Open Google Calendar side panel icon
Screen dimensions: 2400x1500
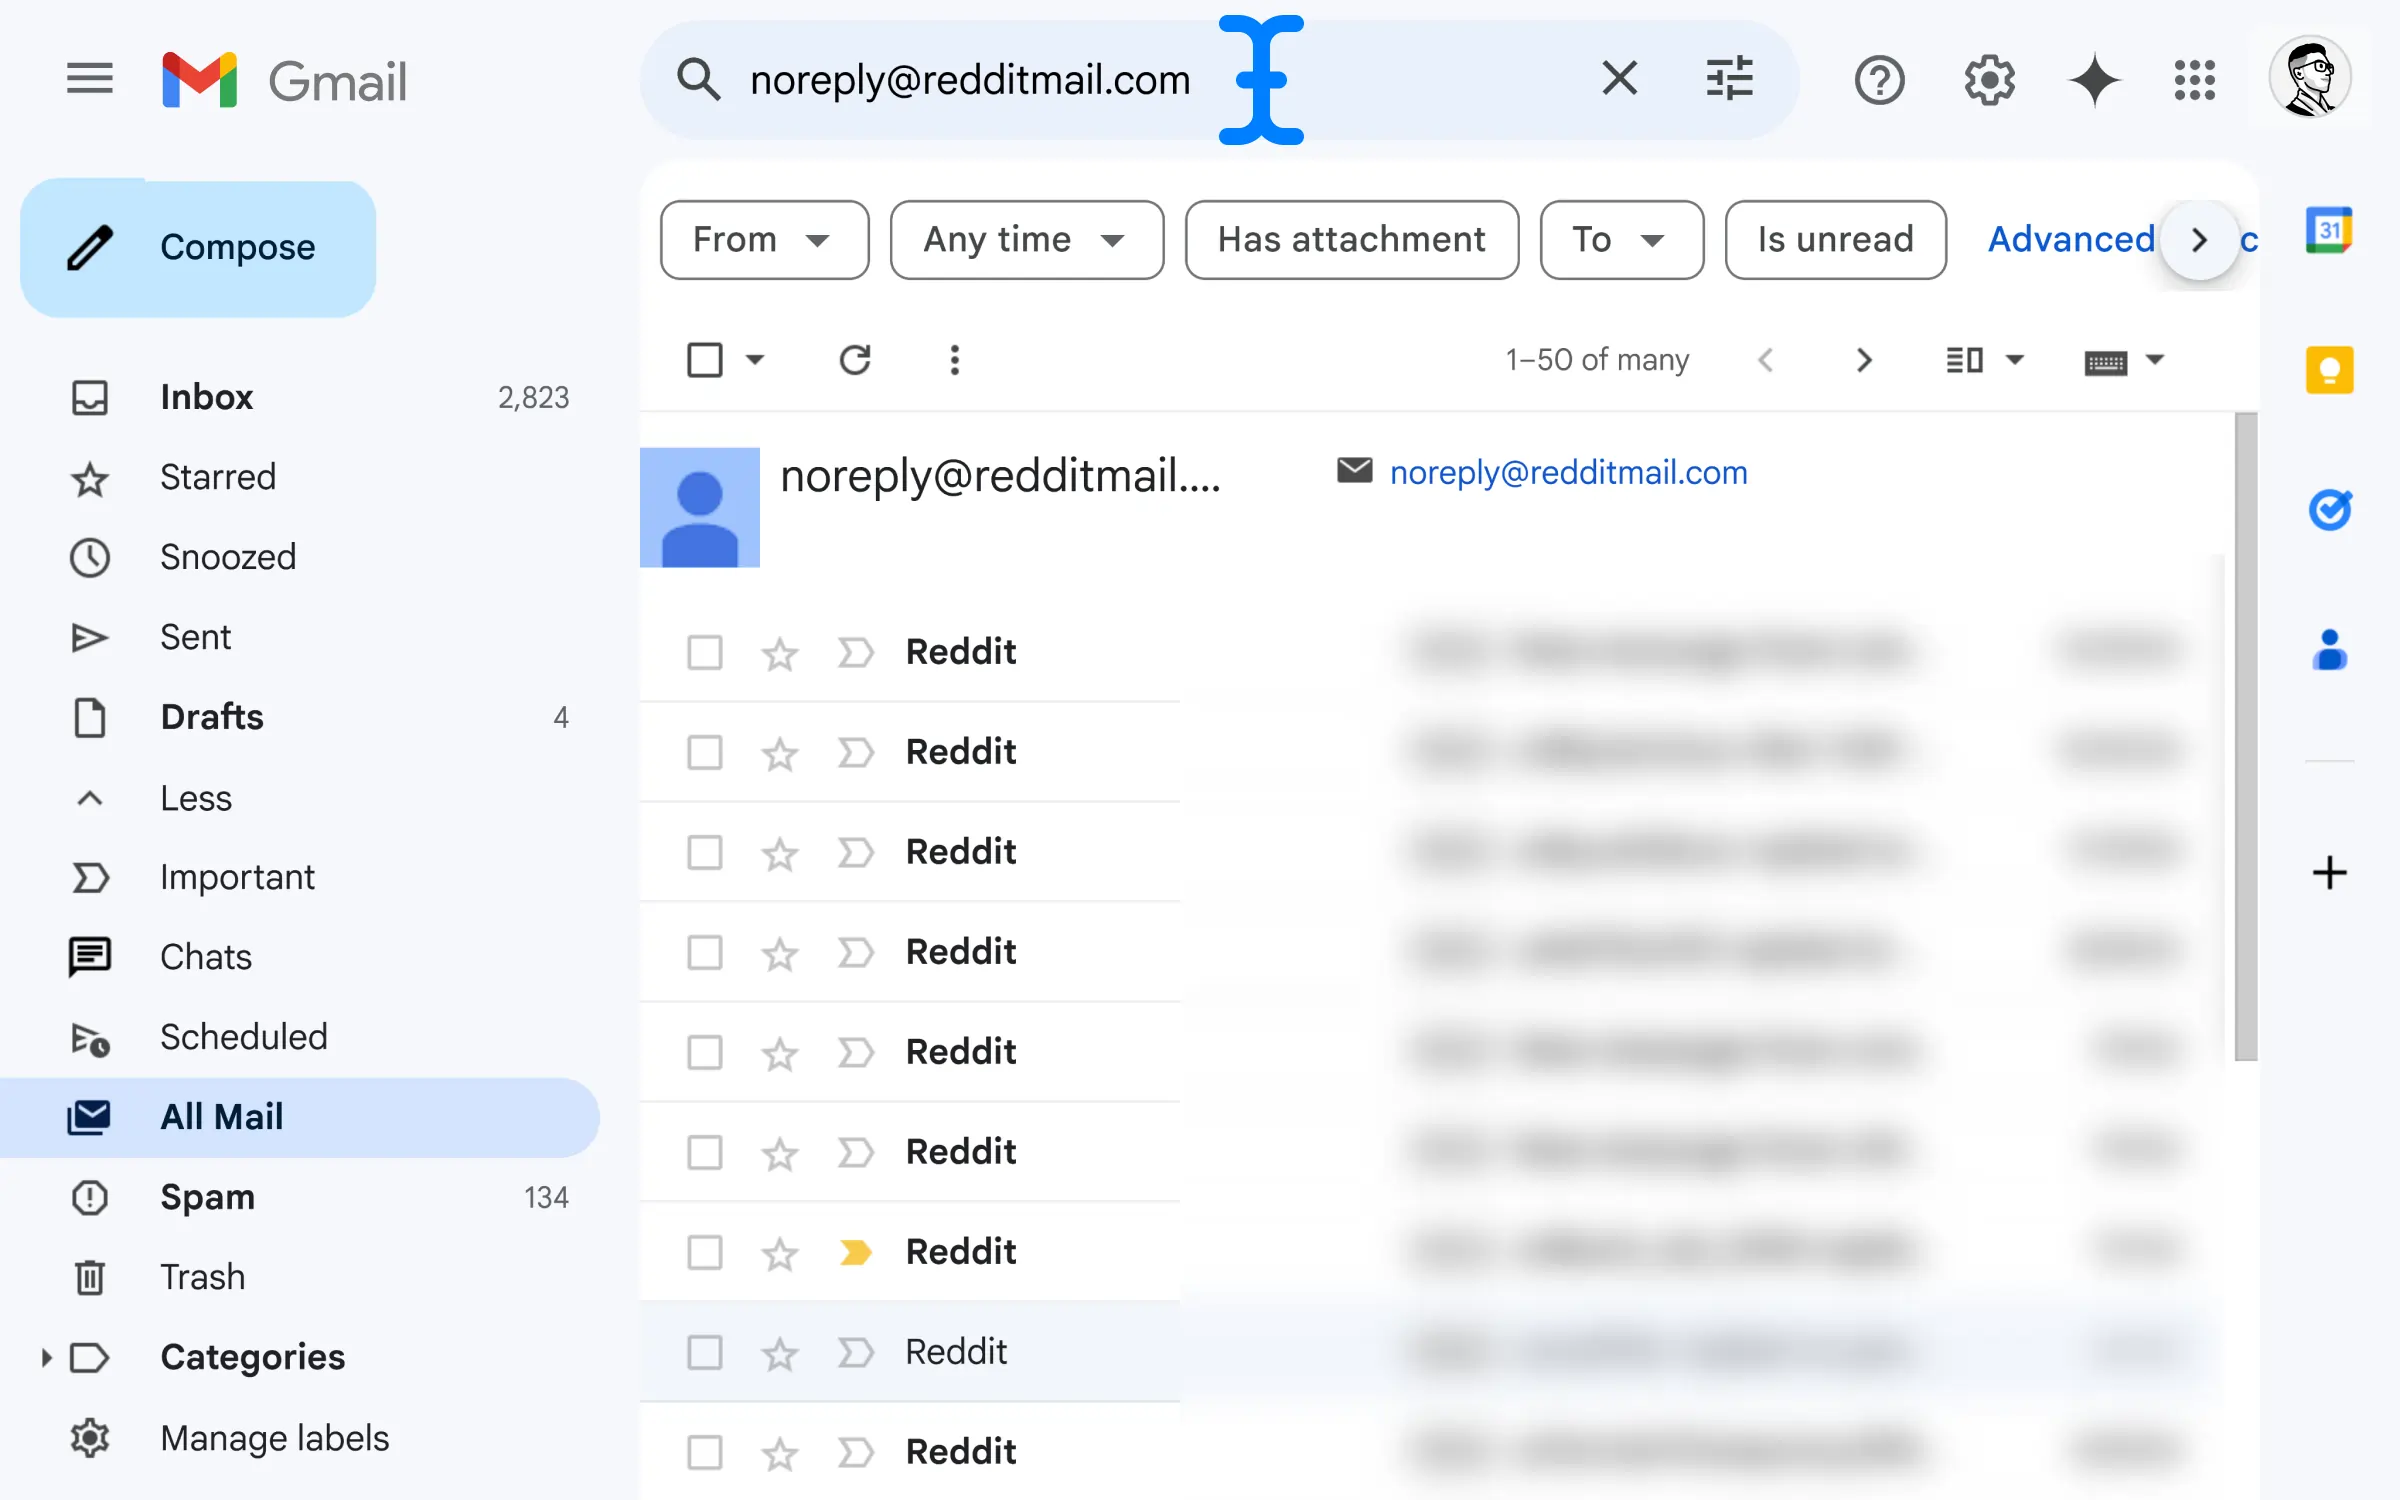[x=2329, y=231]
